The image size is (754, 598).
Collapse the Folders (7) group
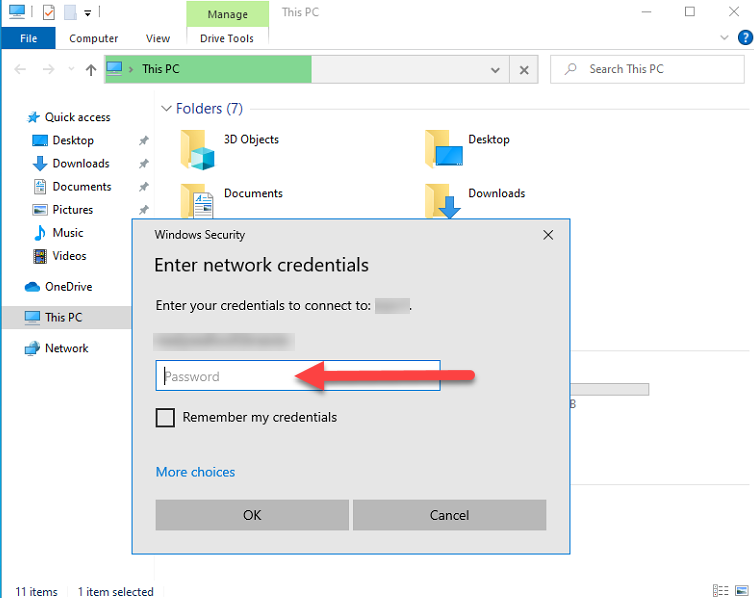click(166, 109)
